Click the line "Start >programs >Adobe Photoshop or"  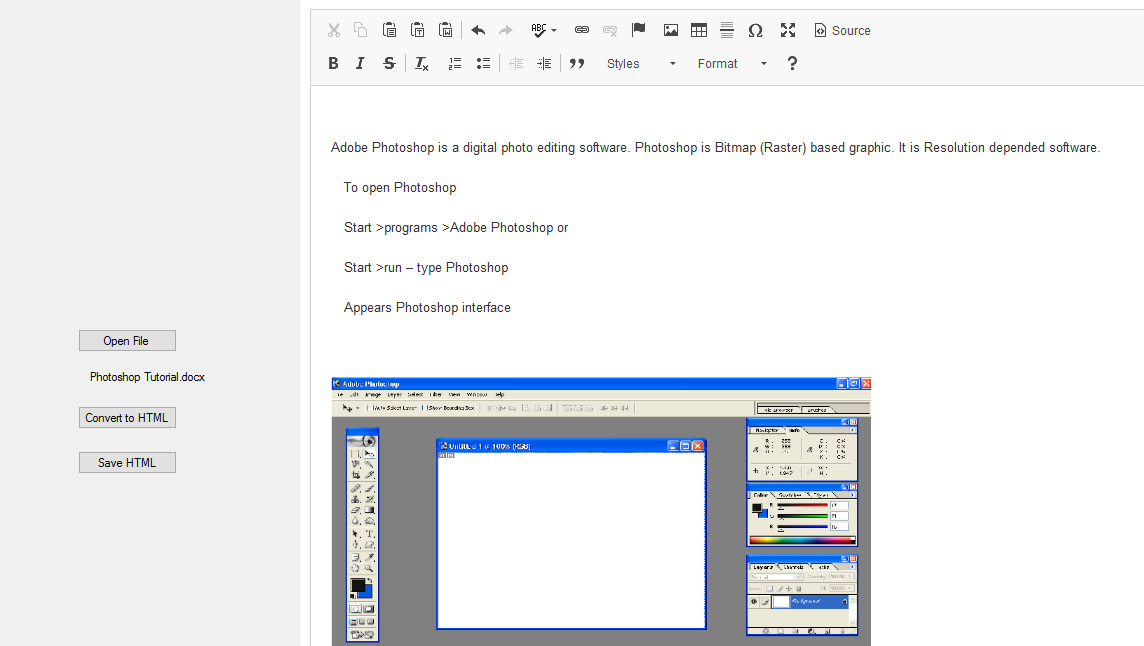456,228
